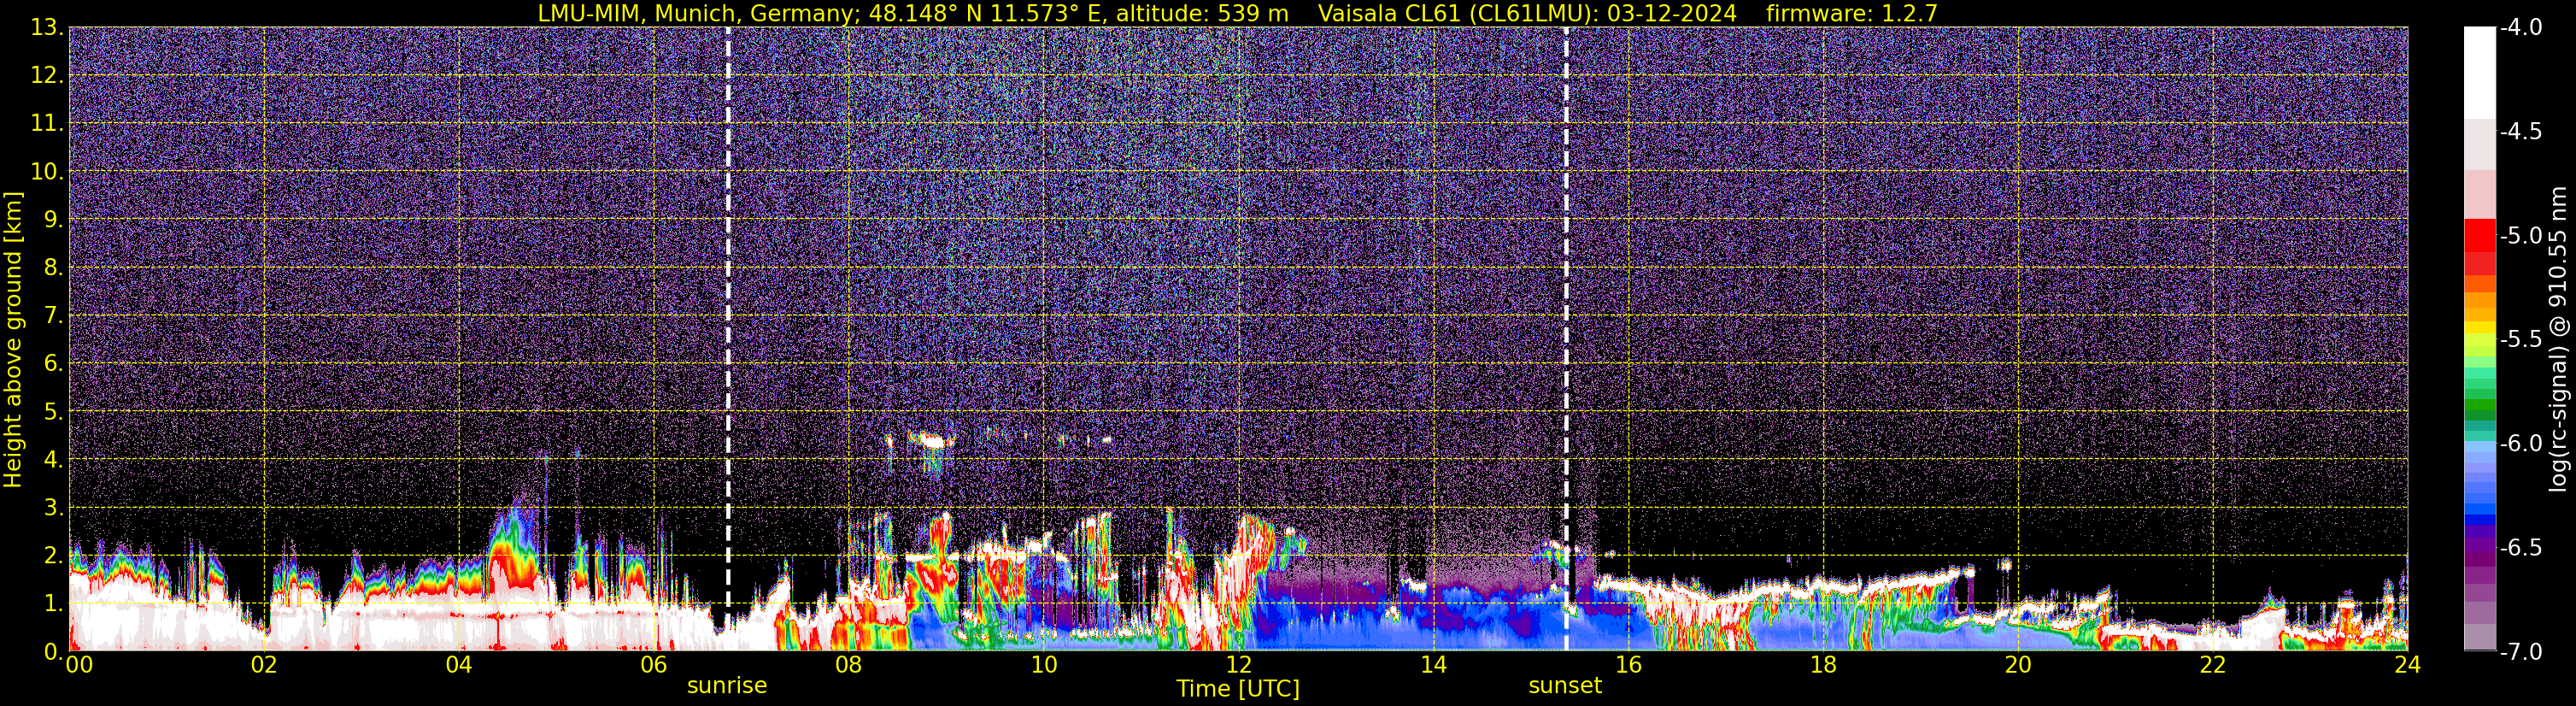
Task: Click the "log(rc-signal) @ 910.55 nm" colorbar title
Action: (x=2558, y=339)
